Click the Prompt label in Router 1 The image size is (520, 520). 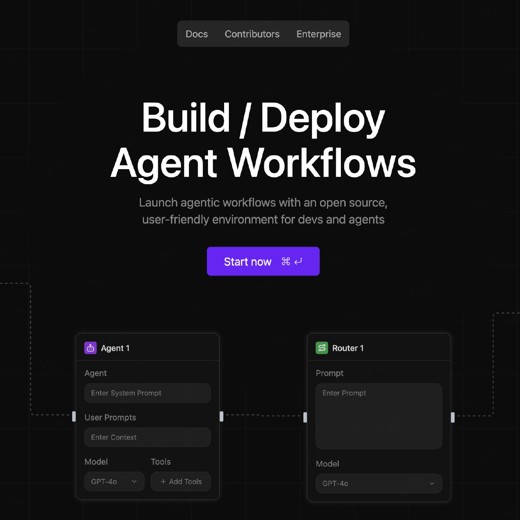pyautogui.click(x=329, y=373)
